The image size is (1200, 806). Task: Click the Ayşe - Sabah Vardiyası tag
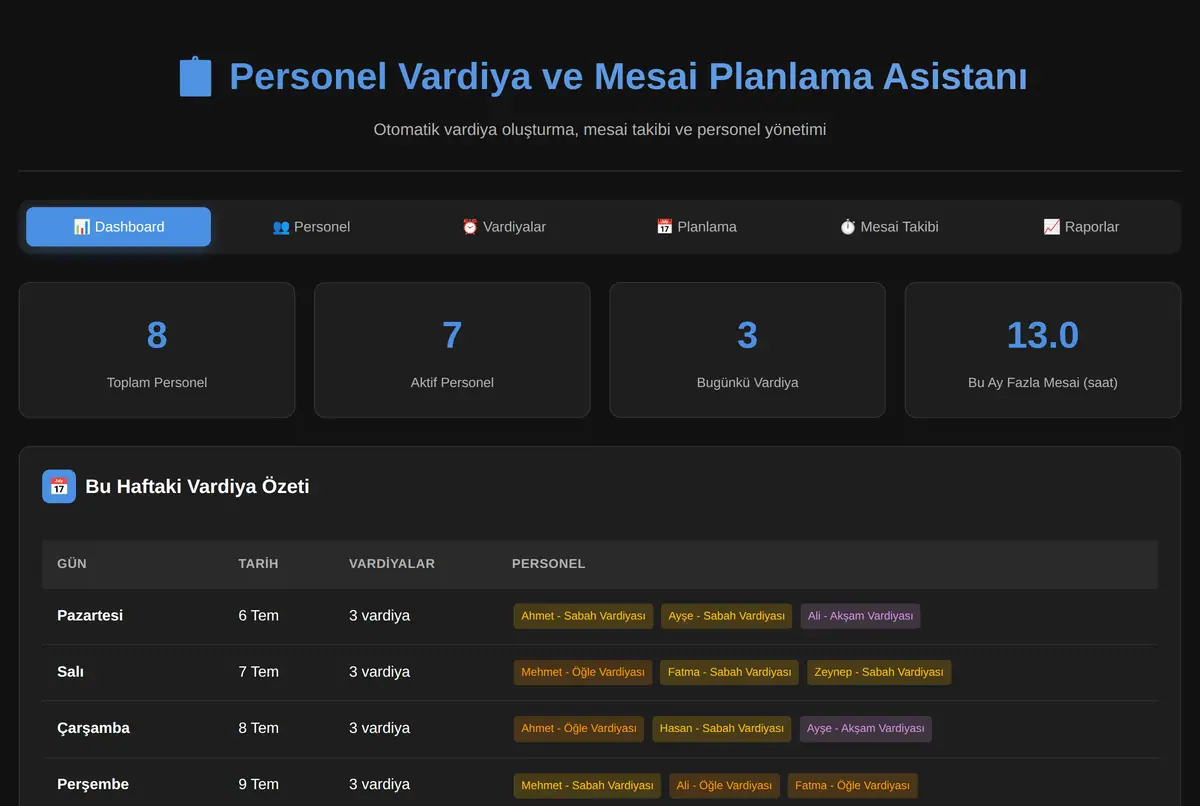pyautogui.click(x=726, y=616)
